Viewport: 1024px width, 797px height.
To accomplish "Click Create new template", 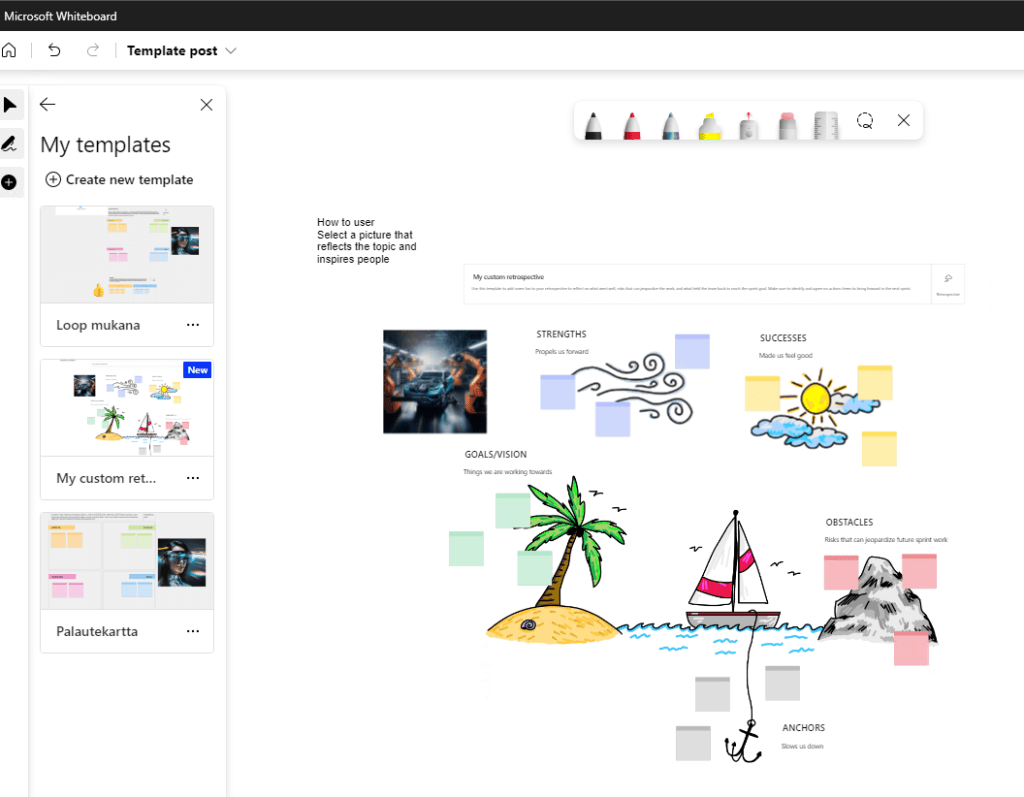I will tap(120, 180).
